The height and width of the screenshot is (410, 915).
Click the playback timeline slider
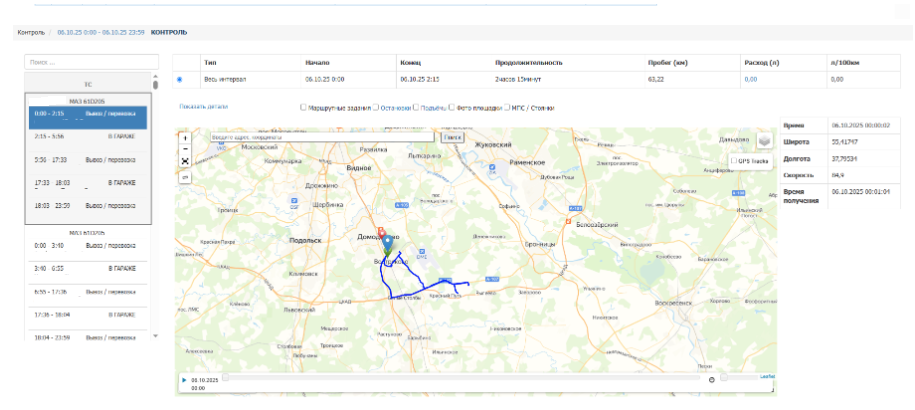tap(460, 379)
